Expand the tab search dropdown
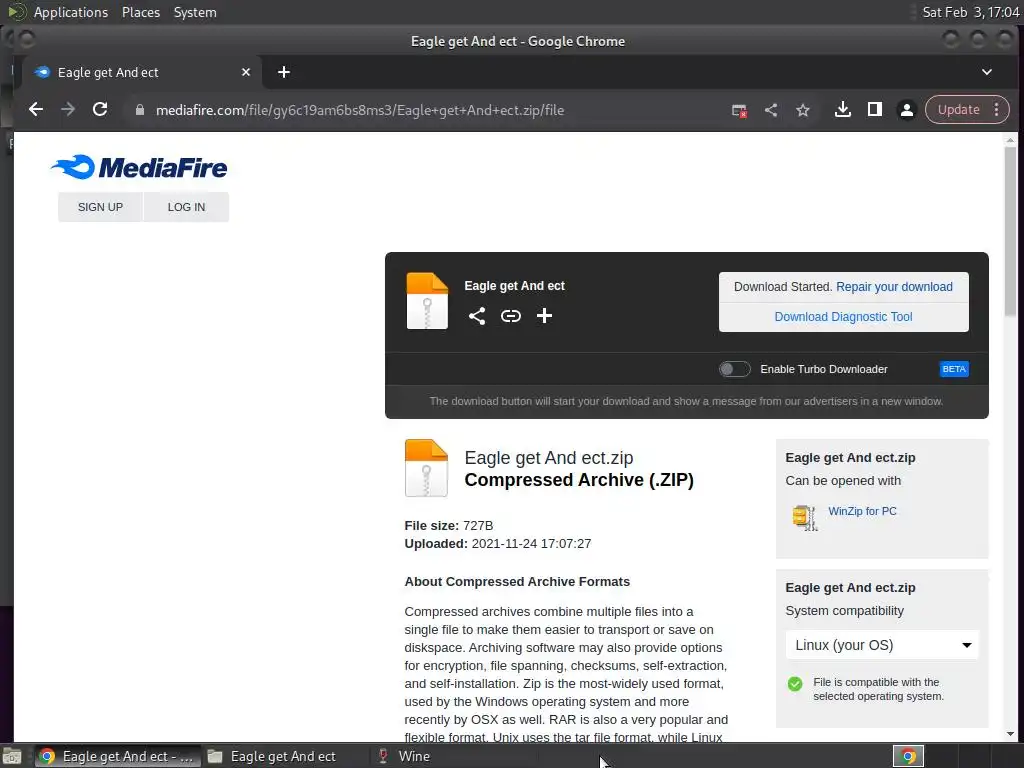Screen dimensions: 1024x768 pyautogui.click(x=987, y=72)
